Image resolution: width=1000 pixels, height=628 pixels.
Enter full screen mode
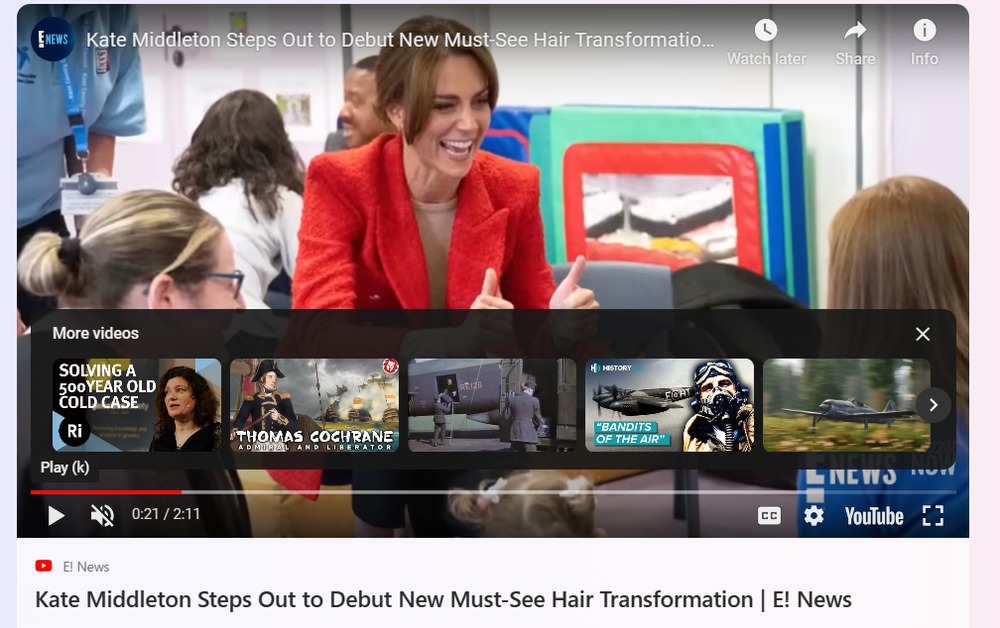(932, 515)
